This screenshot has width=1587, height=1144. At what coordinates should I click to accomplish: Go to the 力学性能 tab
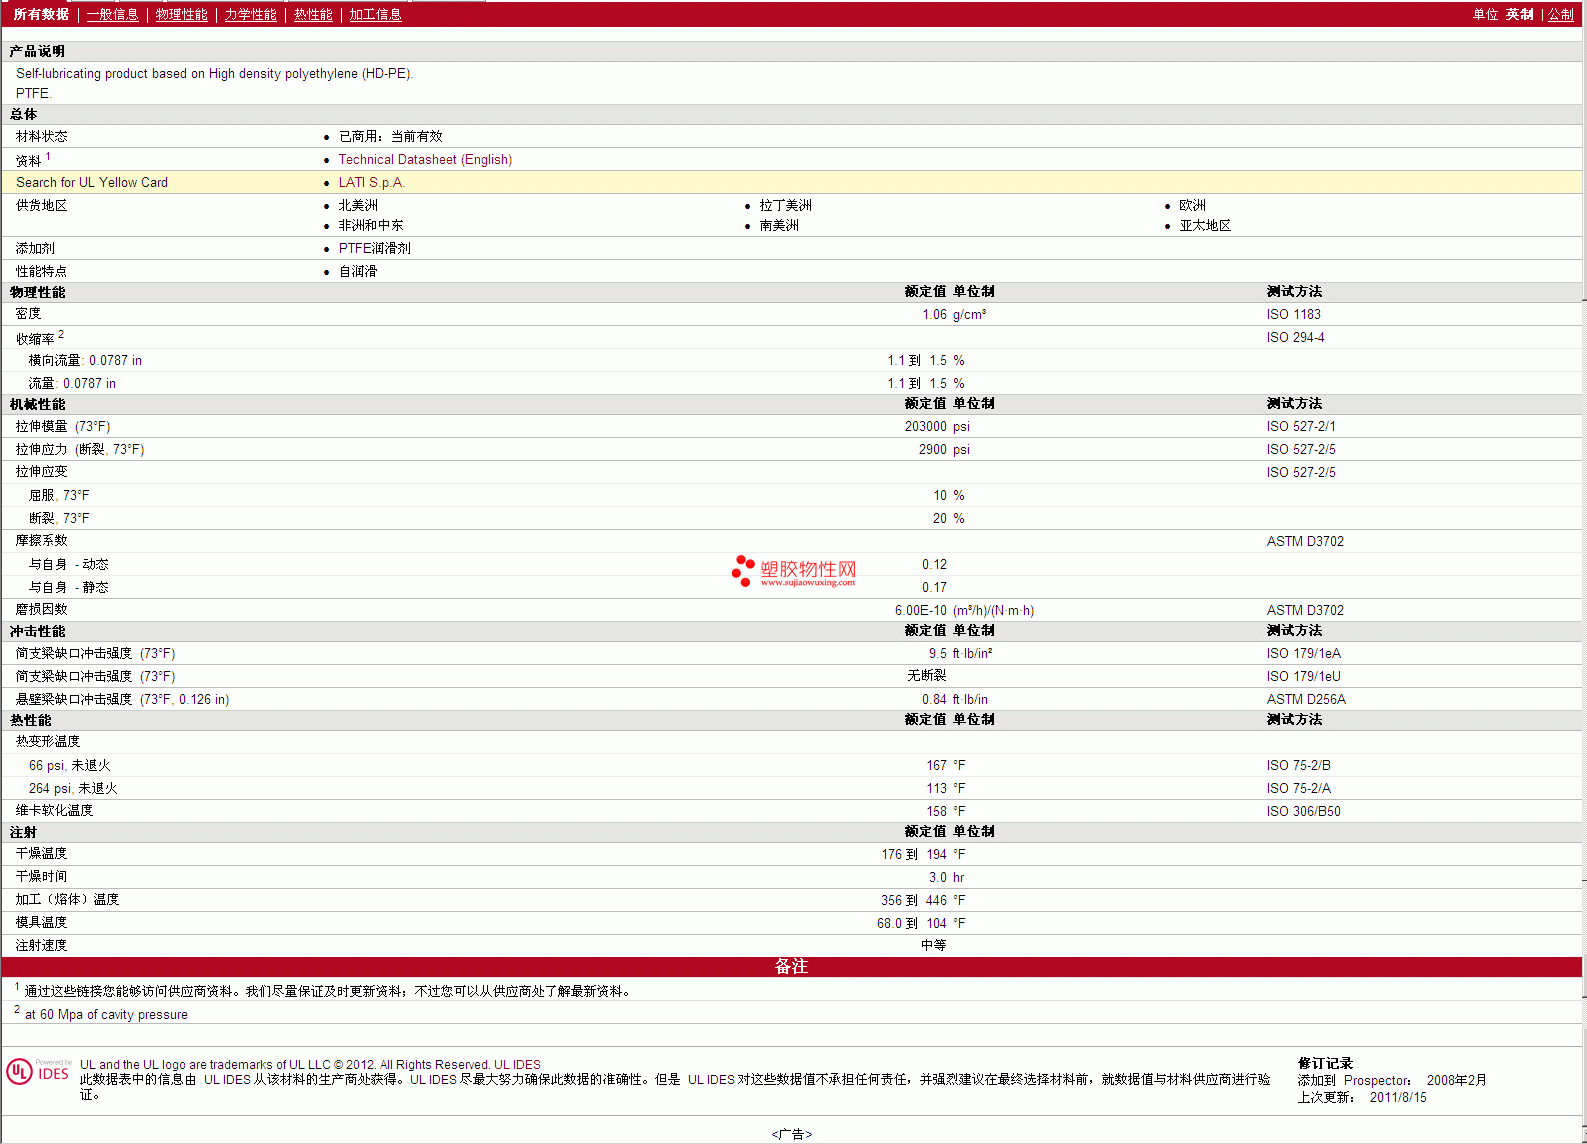tap(250, 14)
